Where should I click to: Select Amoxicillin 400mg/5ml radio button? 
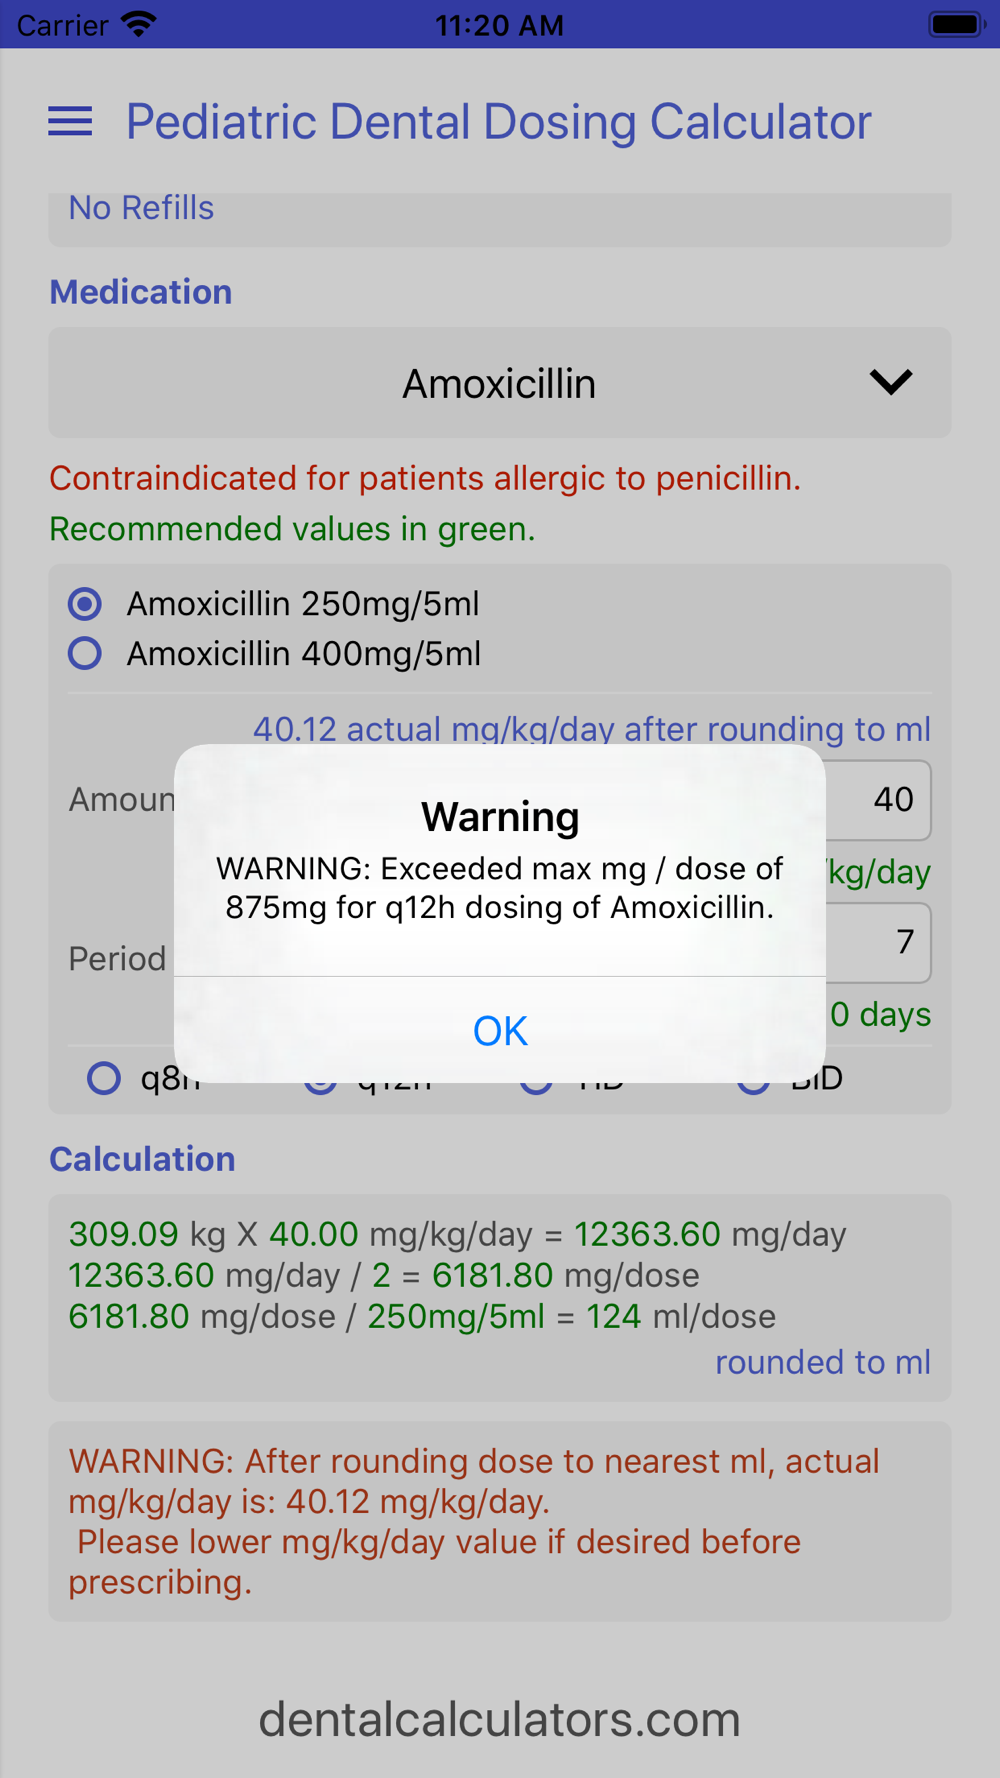[85, 653]
